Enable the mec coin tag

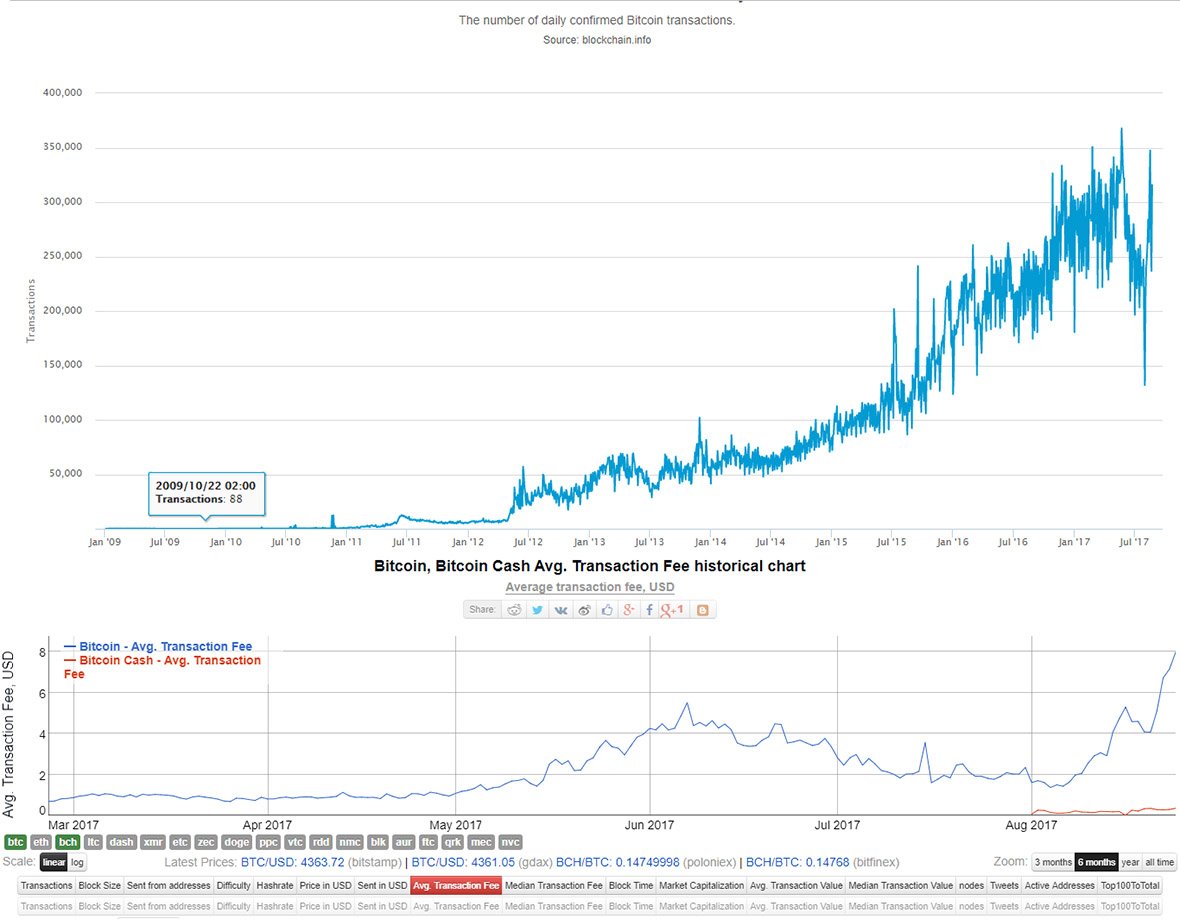pyautogui.click(x=481, y=842)
